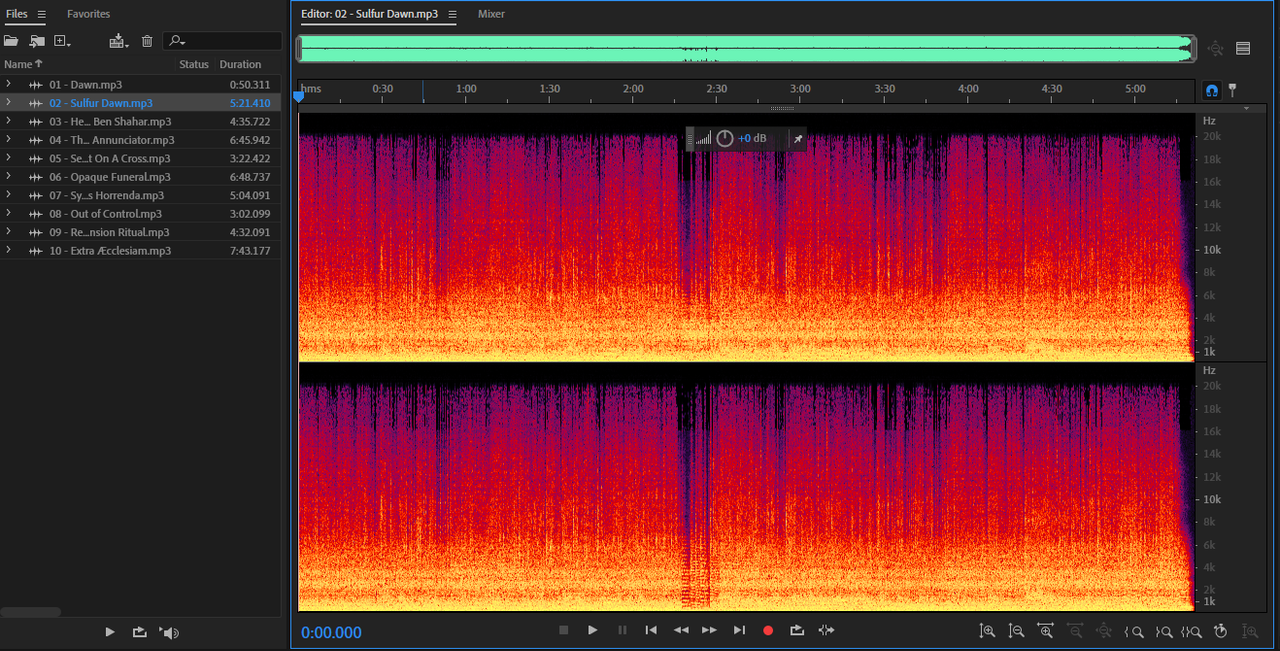Viewport: 1280px width, 651px height.
Task: Expand the 08 - Out of Control.mp3 row
Action: pyautogui.click(x=8, y=213)
